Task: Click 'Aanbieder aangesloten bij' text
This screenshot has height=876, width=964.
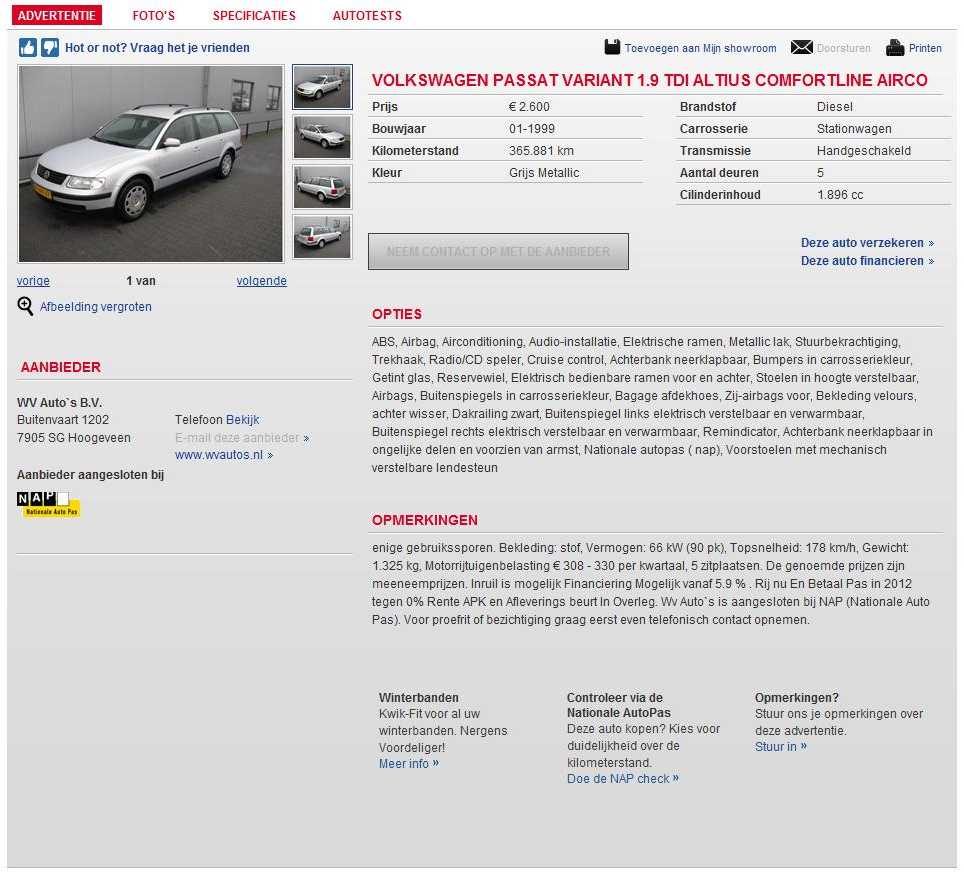Action: click(90, 475)
